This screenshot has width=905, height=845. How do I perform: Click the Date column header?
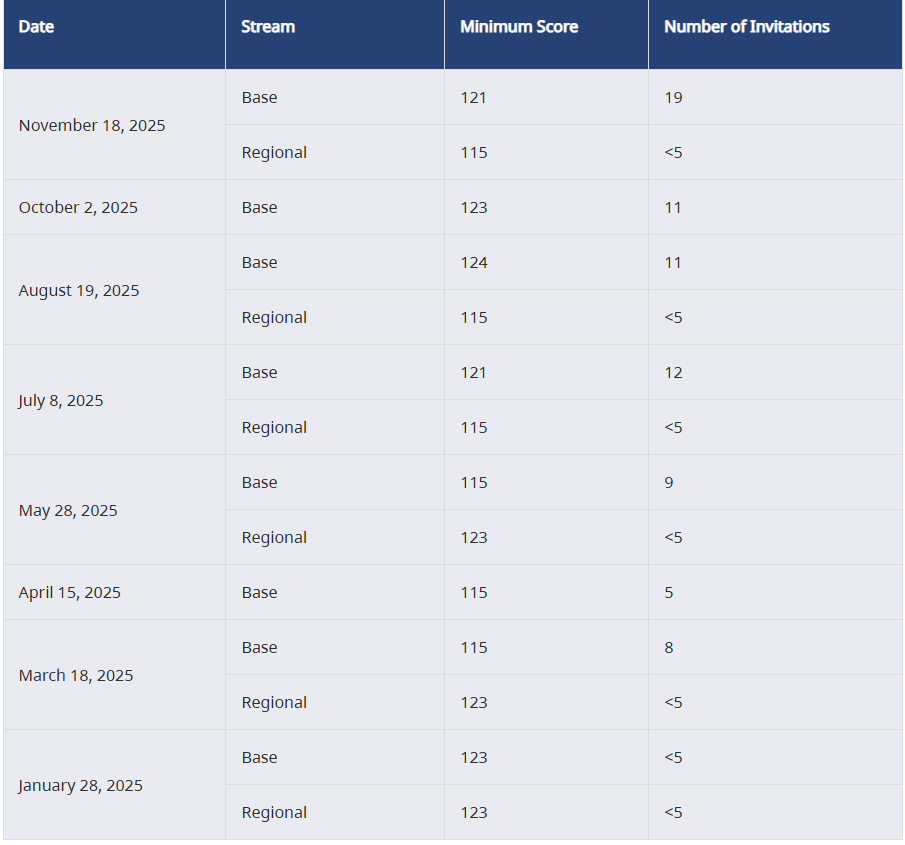coord(37,27)
